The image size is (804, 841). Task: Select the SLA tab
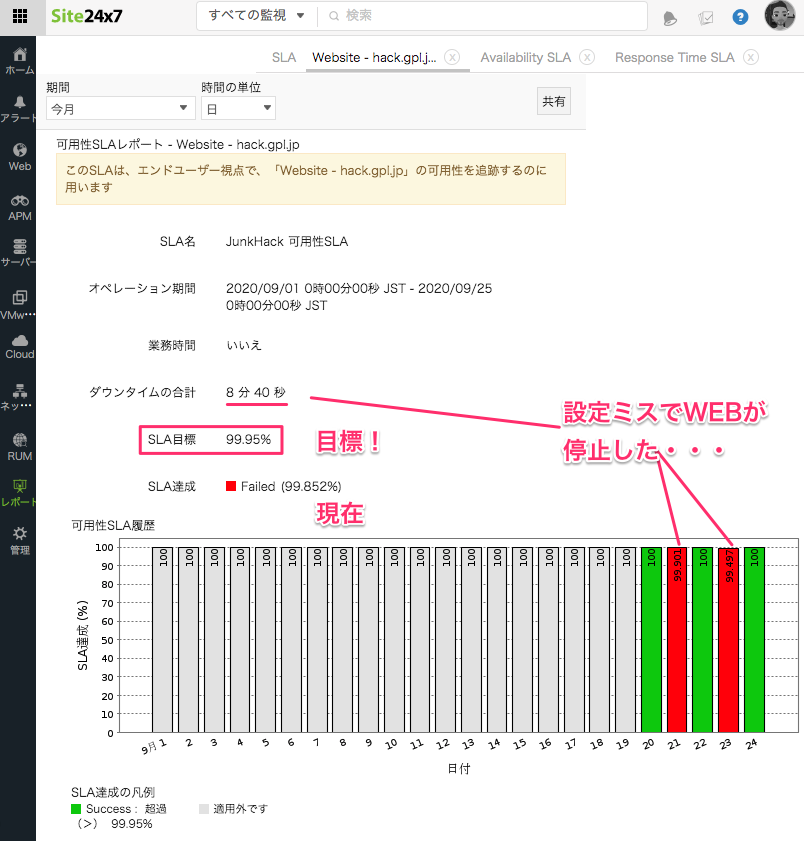[x=284, y=58]
